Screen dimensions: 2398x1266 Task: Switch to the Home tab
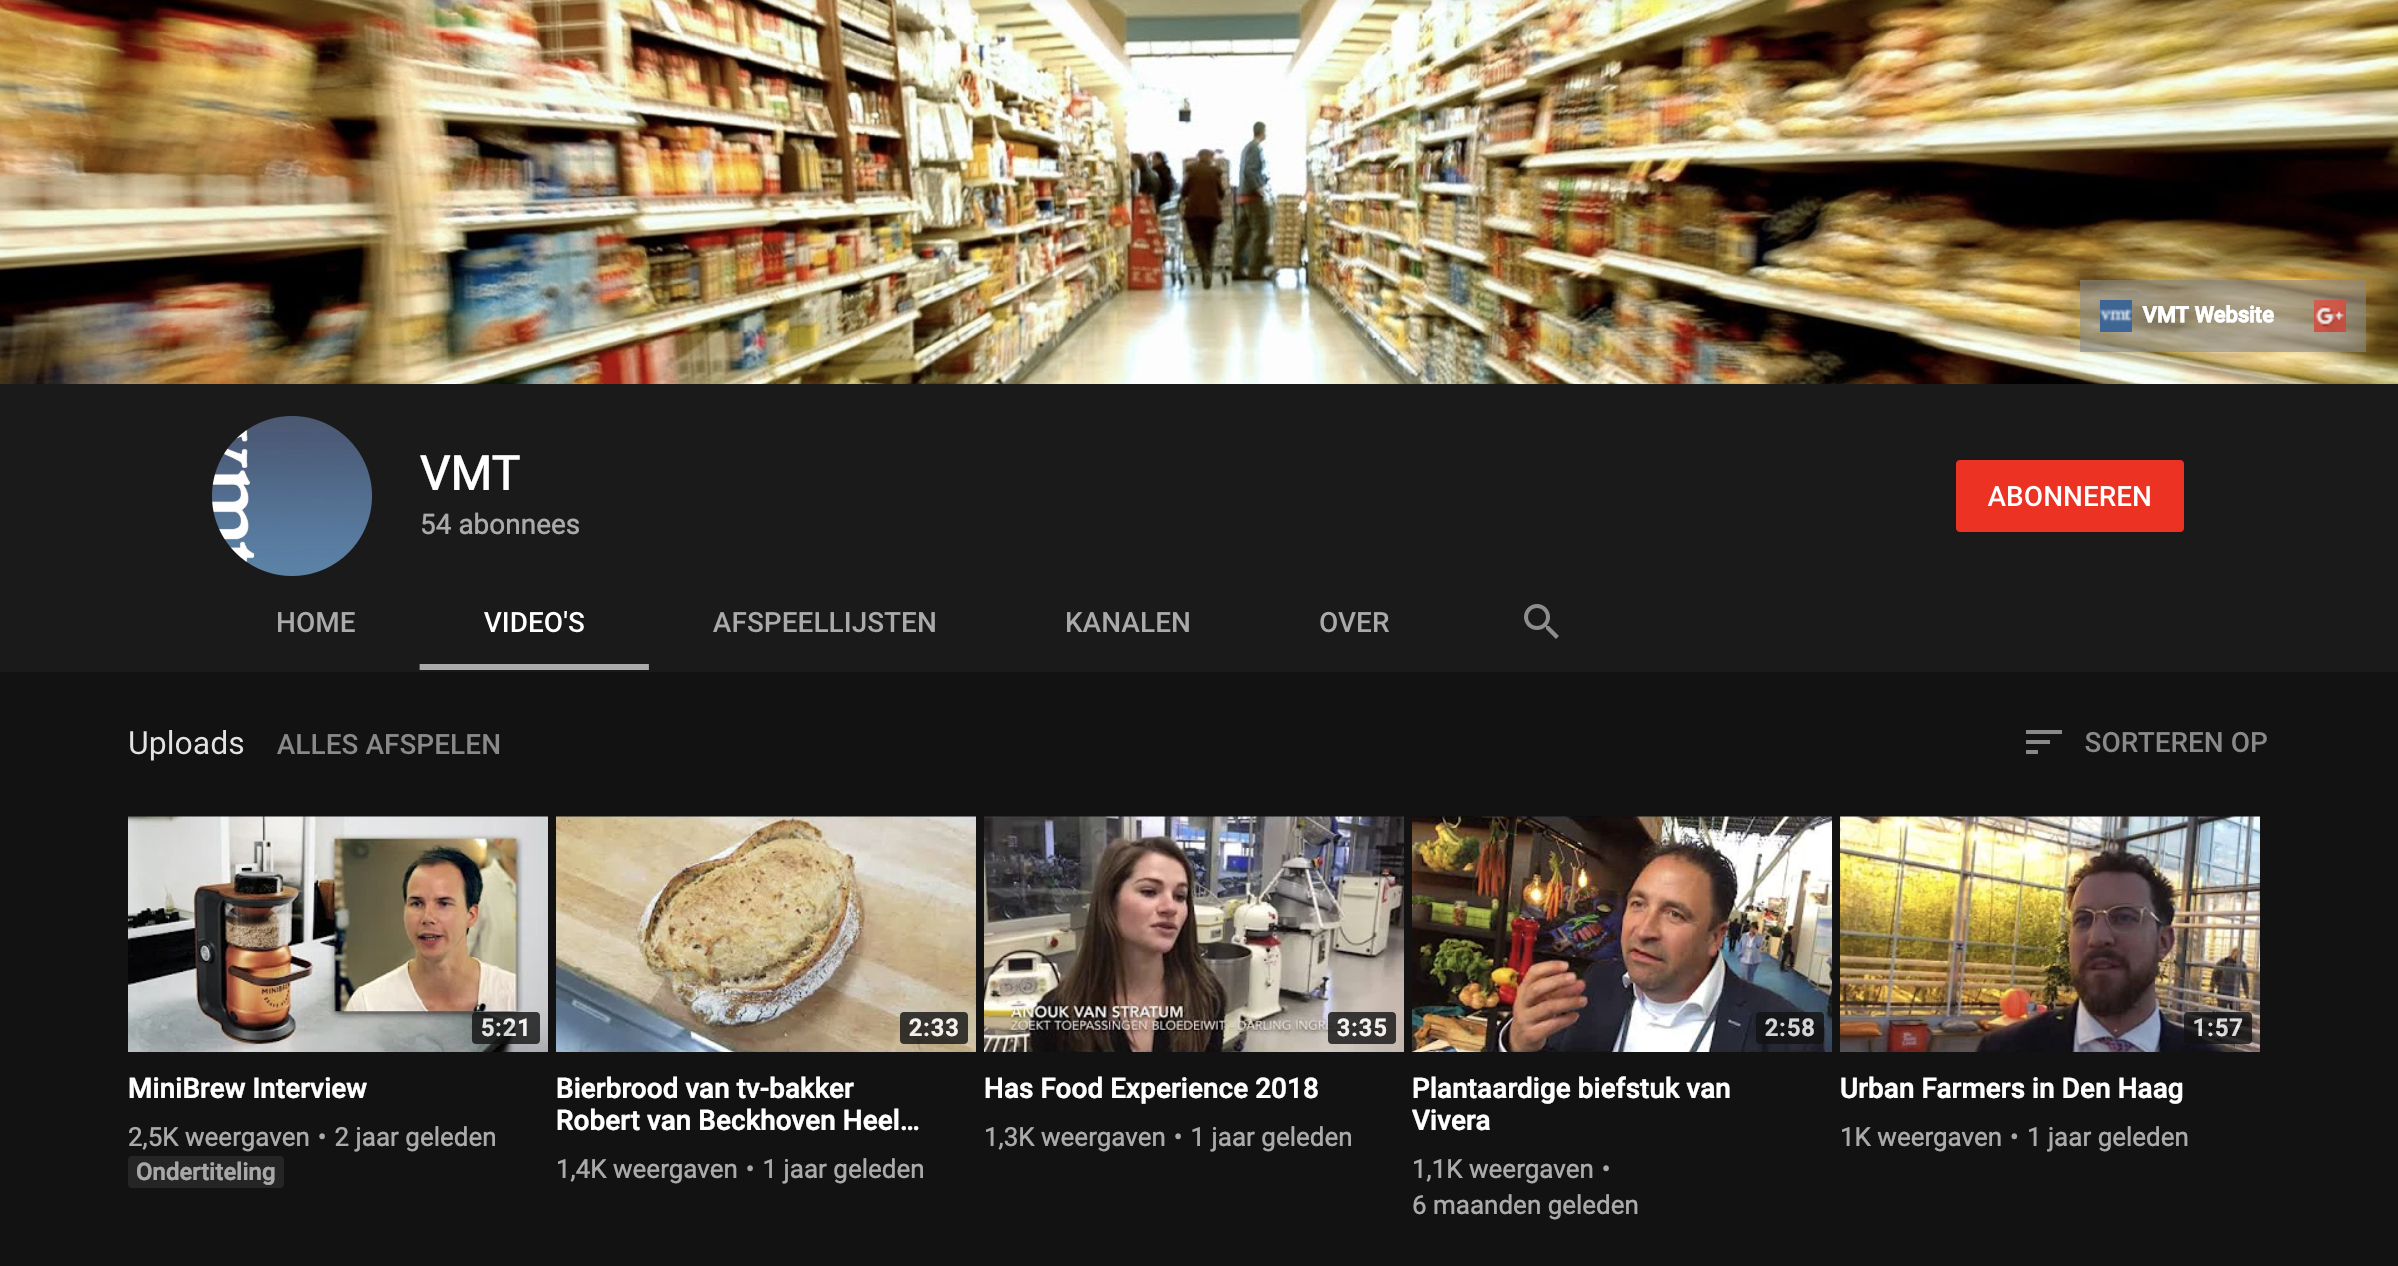pyautogui.click(x=316, y=622)
